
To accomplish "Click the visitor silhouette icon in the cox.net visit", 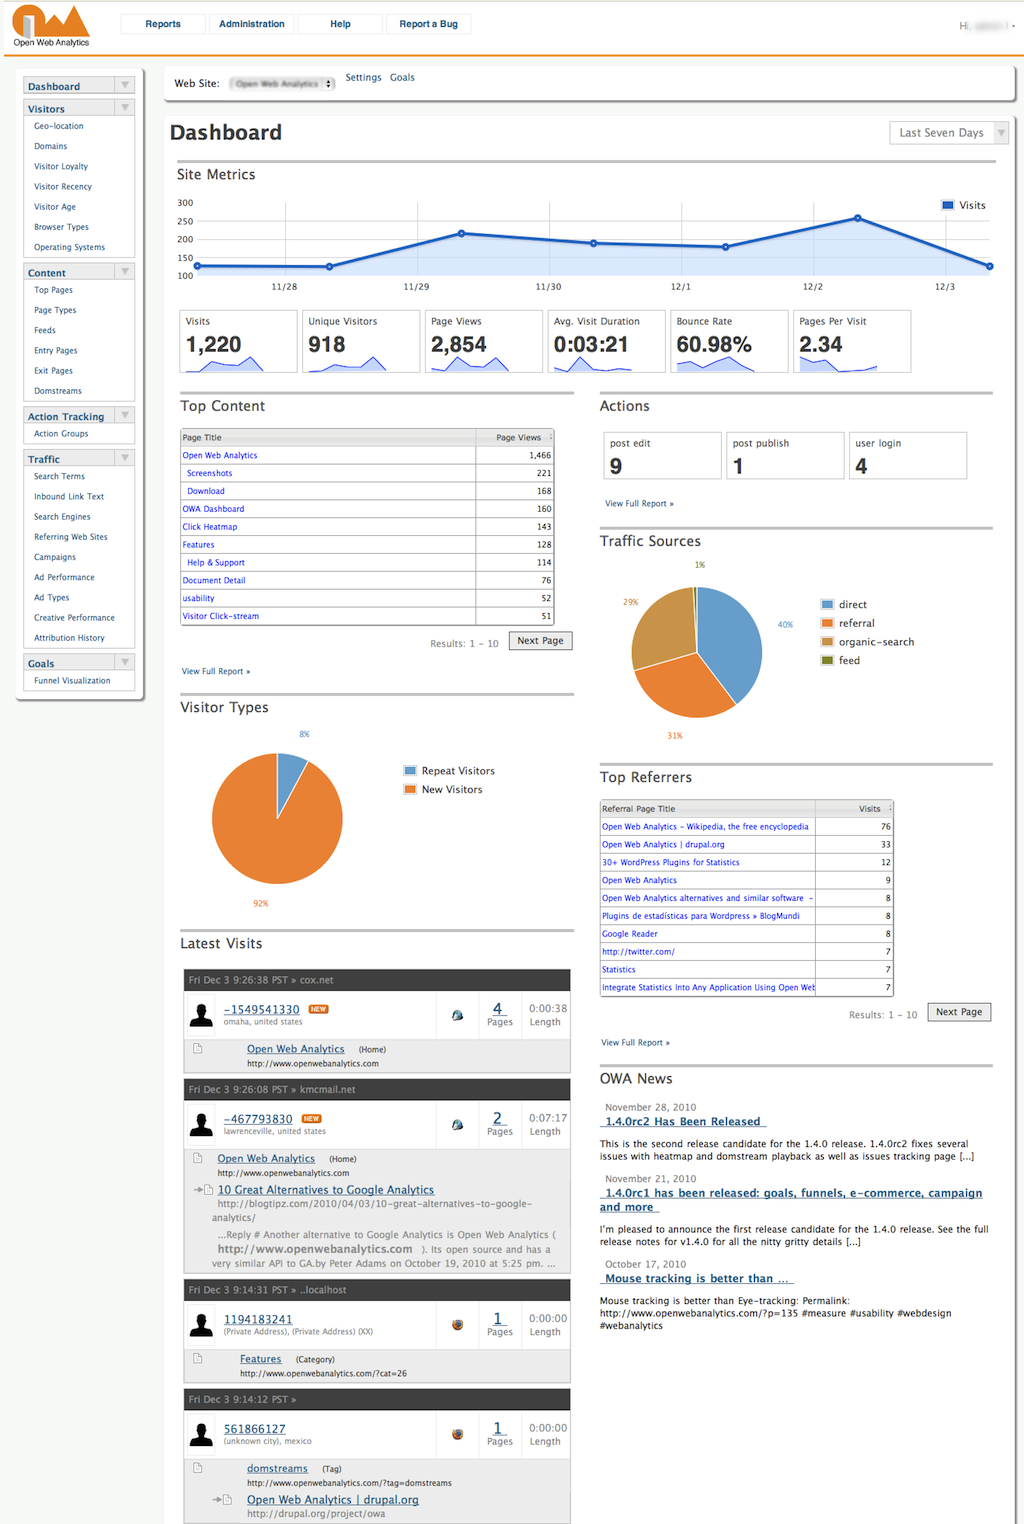I will tap(201, 1014).
